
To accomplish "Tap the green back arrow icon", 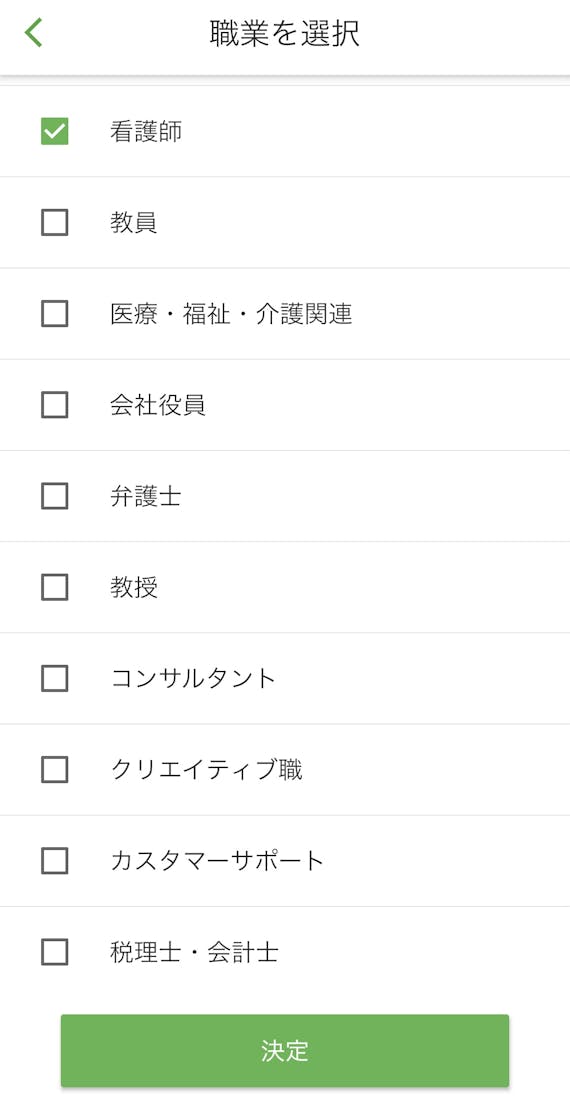I will [33, 32].
